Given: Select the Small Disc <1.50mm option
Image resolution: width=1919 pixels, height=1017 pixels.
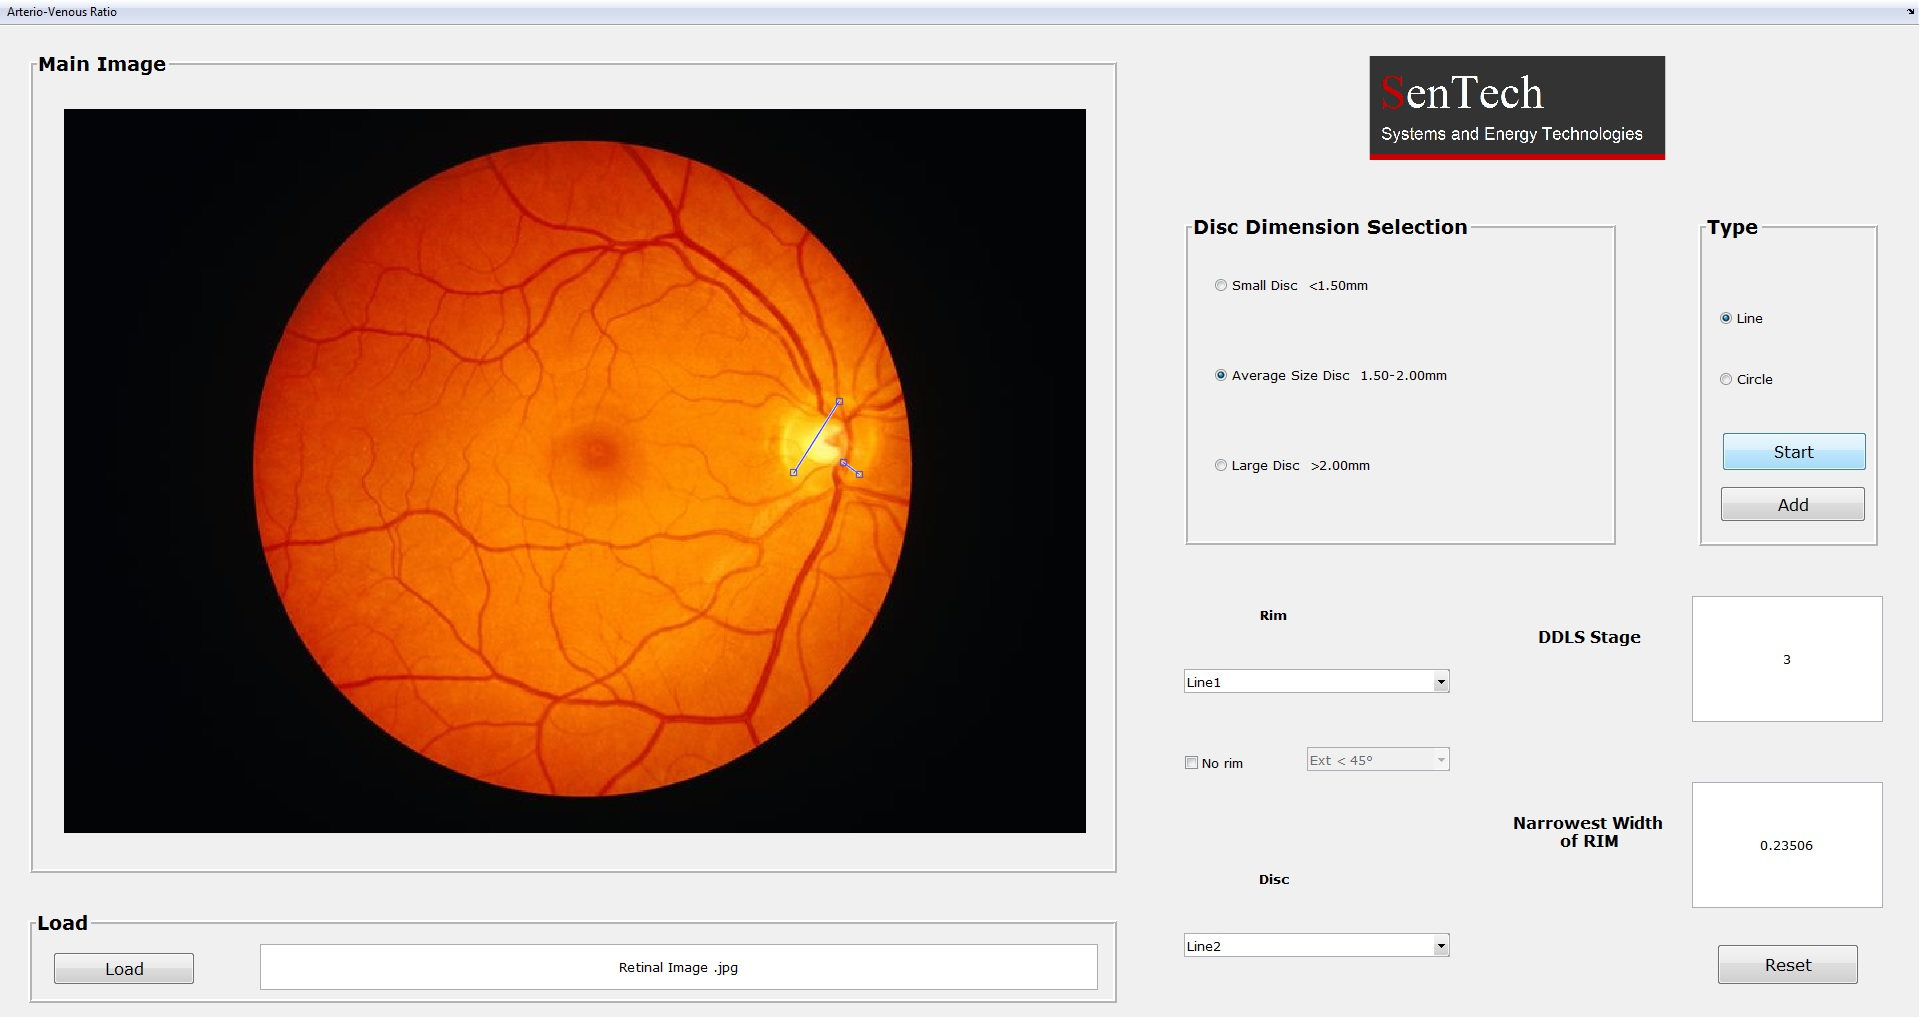Looking at the screenshot, I should tap(1220, 285).
